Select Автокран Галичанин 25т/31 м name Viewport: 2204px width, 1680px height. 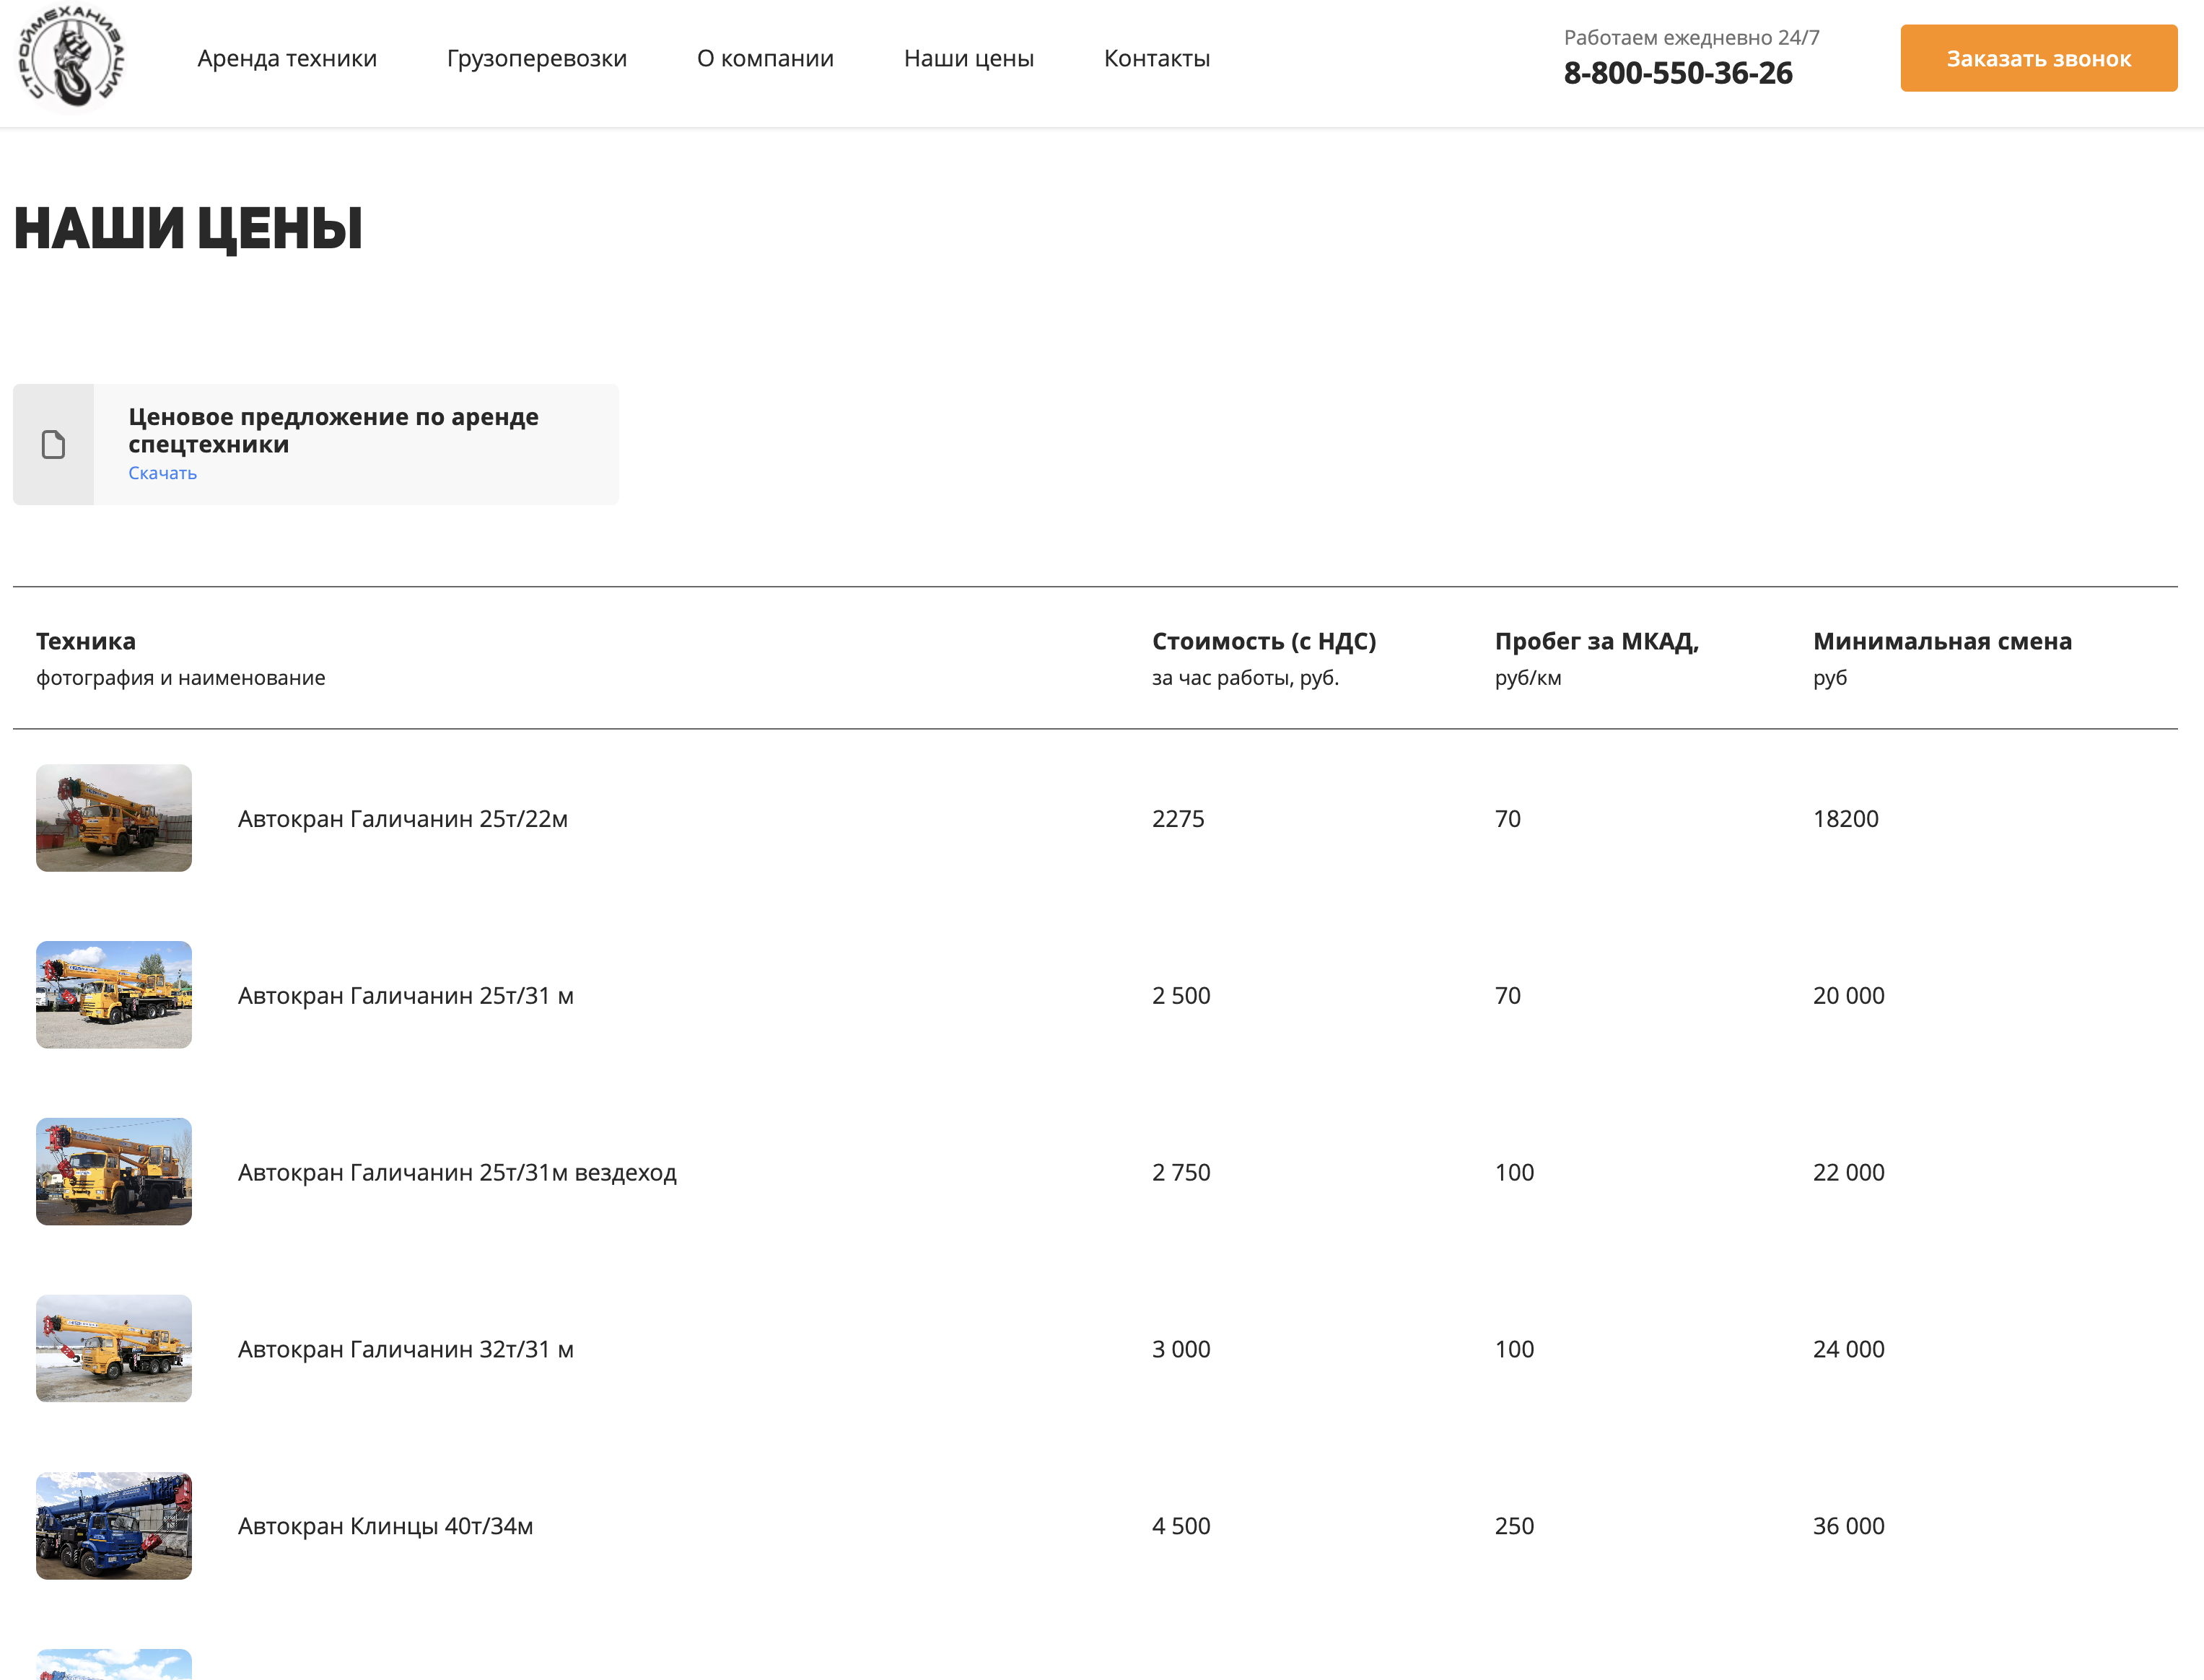pos(406,996)
